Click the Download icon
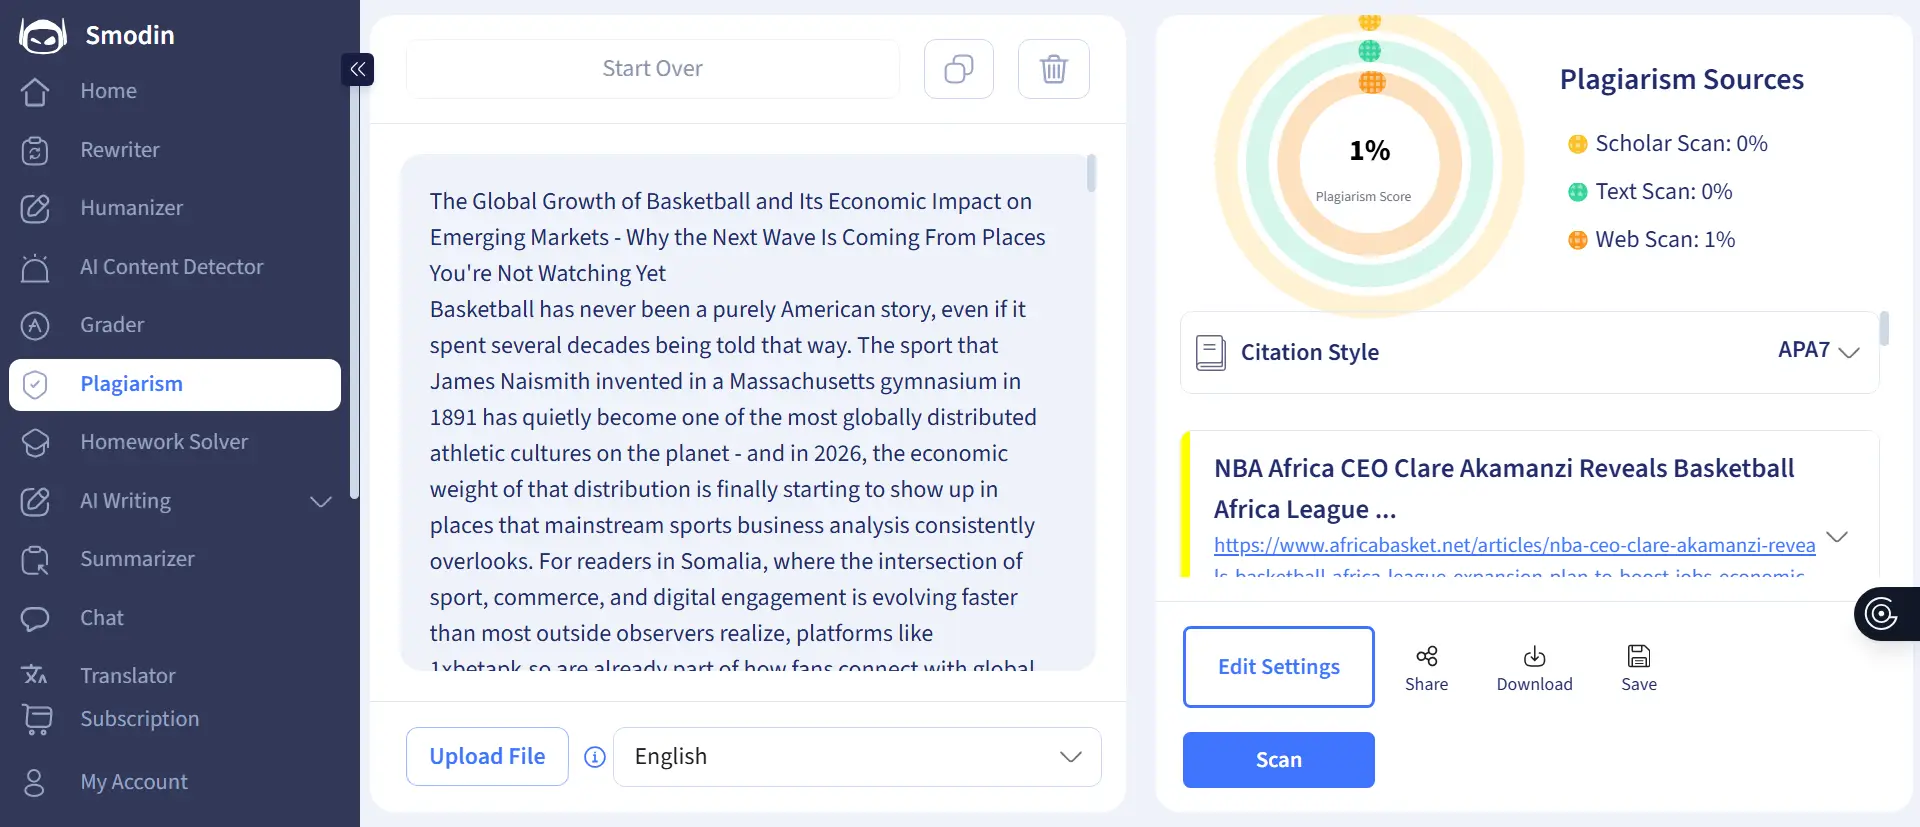This screenshot has width=1920, height=827. click(1534, 657)
